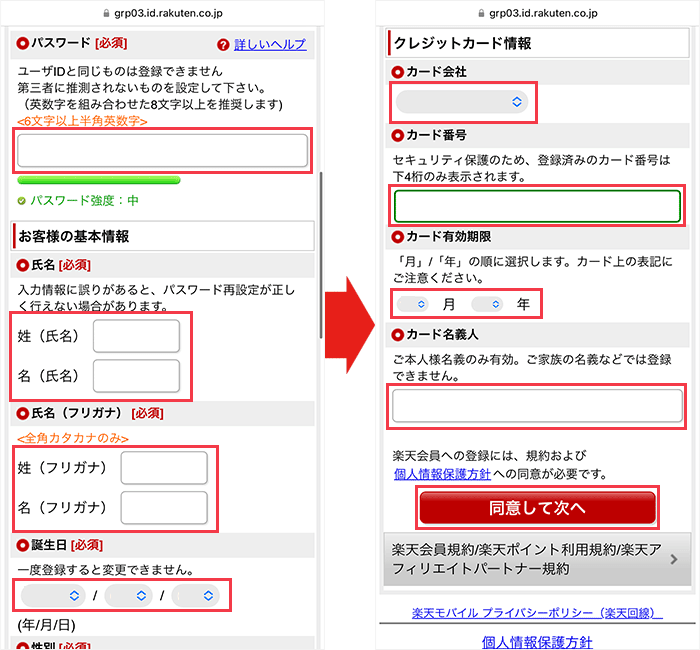Open the card expiry month dropdown

pos(412,304)
